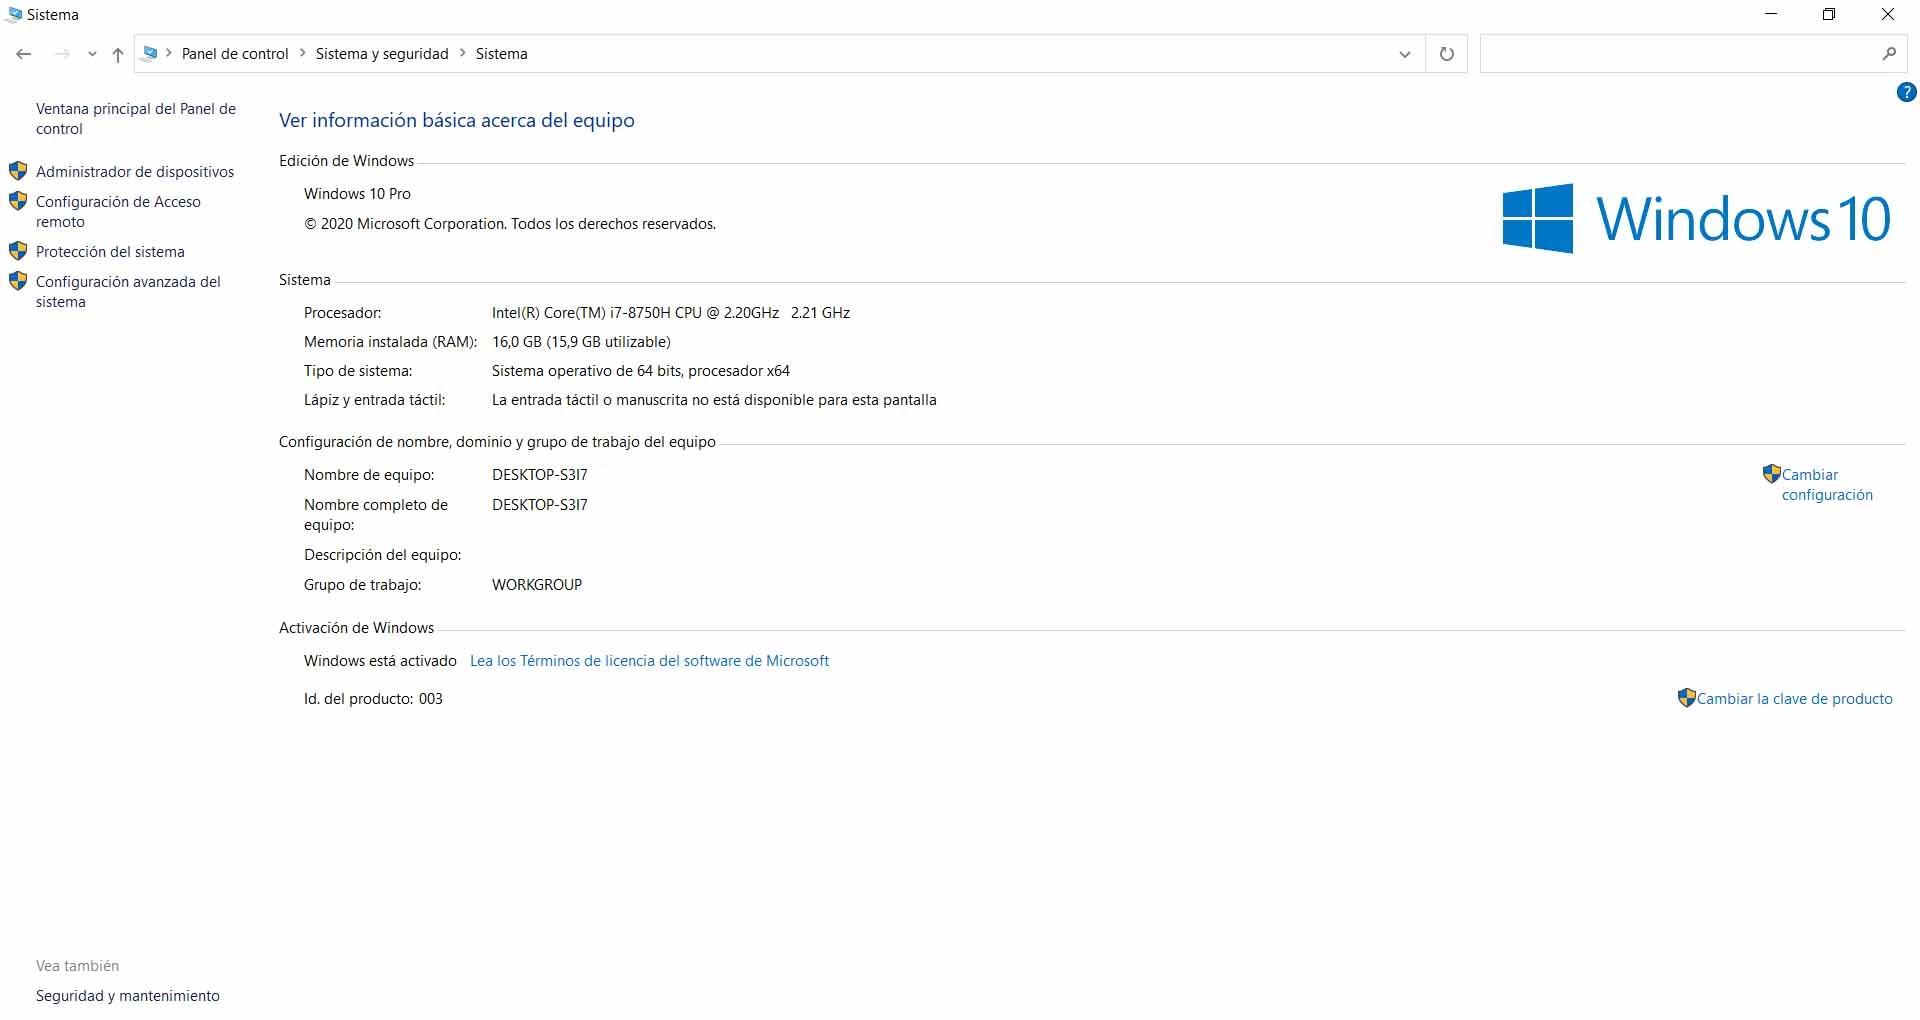The height and width of the screenshot is (1020, 1920).
Task: Click shield icon beside Configuración de Acceso remoto
Action: tap(18, 201)
